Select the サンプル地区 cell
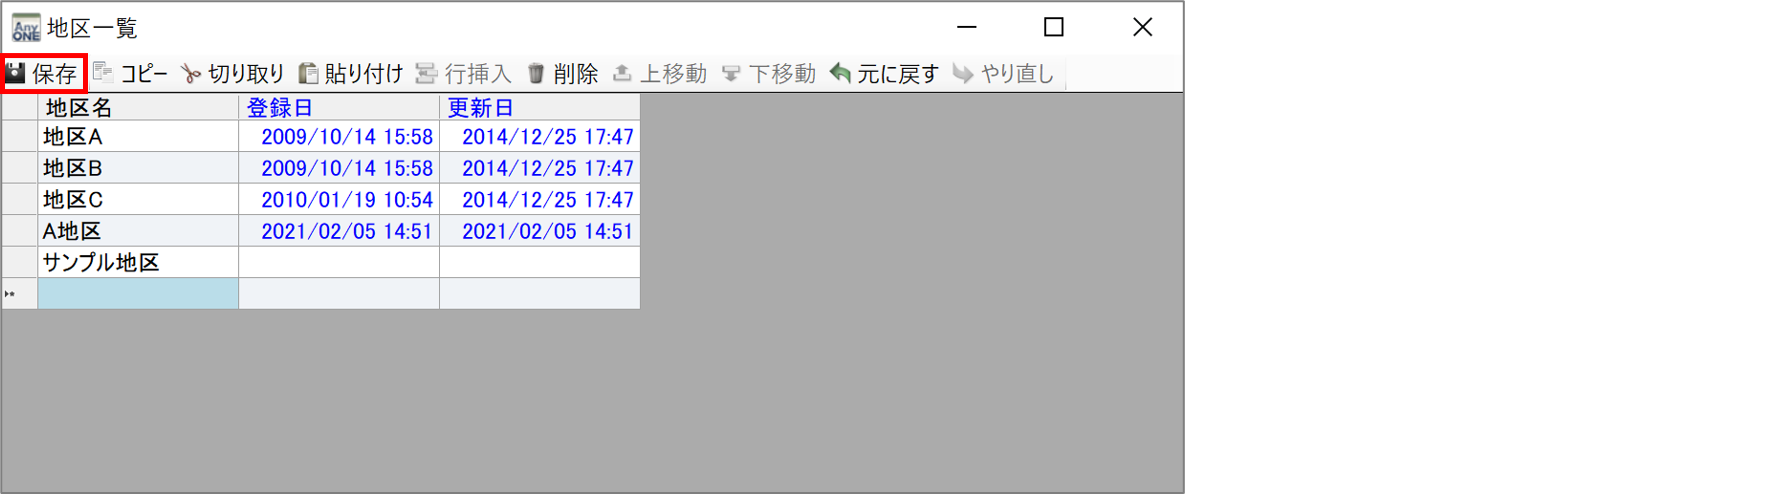Viewport: 1775px width, 494px height. (138, 262)
